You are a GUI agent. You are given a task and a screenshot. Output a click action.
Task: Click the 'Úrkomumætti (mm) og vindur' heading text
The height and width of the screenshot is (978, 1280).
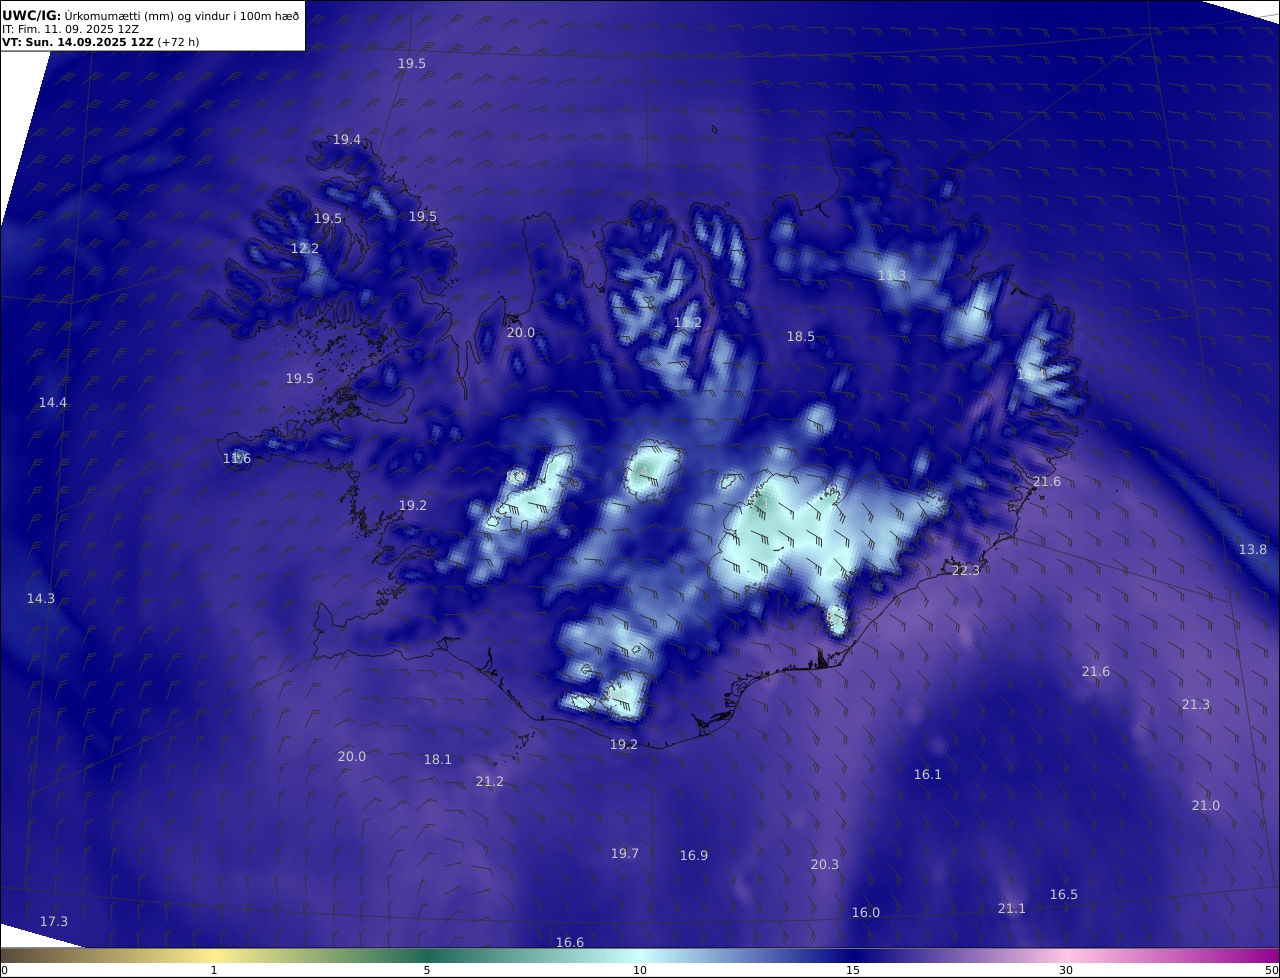click(149, 16)
